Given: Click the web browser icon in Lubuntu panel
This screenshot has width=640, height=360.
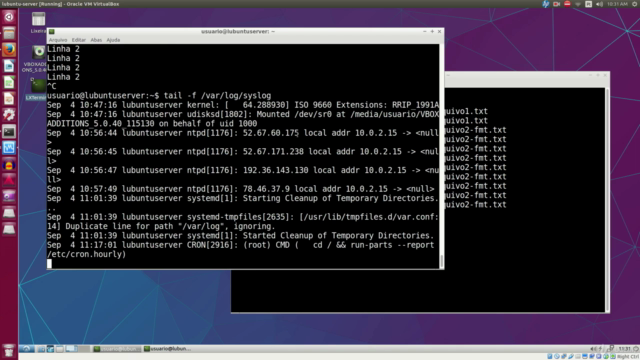Looking at the screenshot, I should [50, 349].
